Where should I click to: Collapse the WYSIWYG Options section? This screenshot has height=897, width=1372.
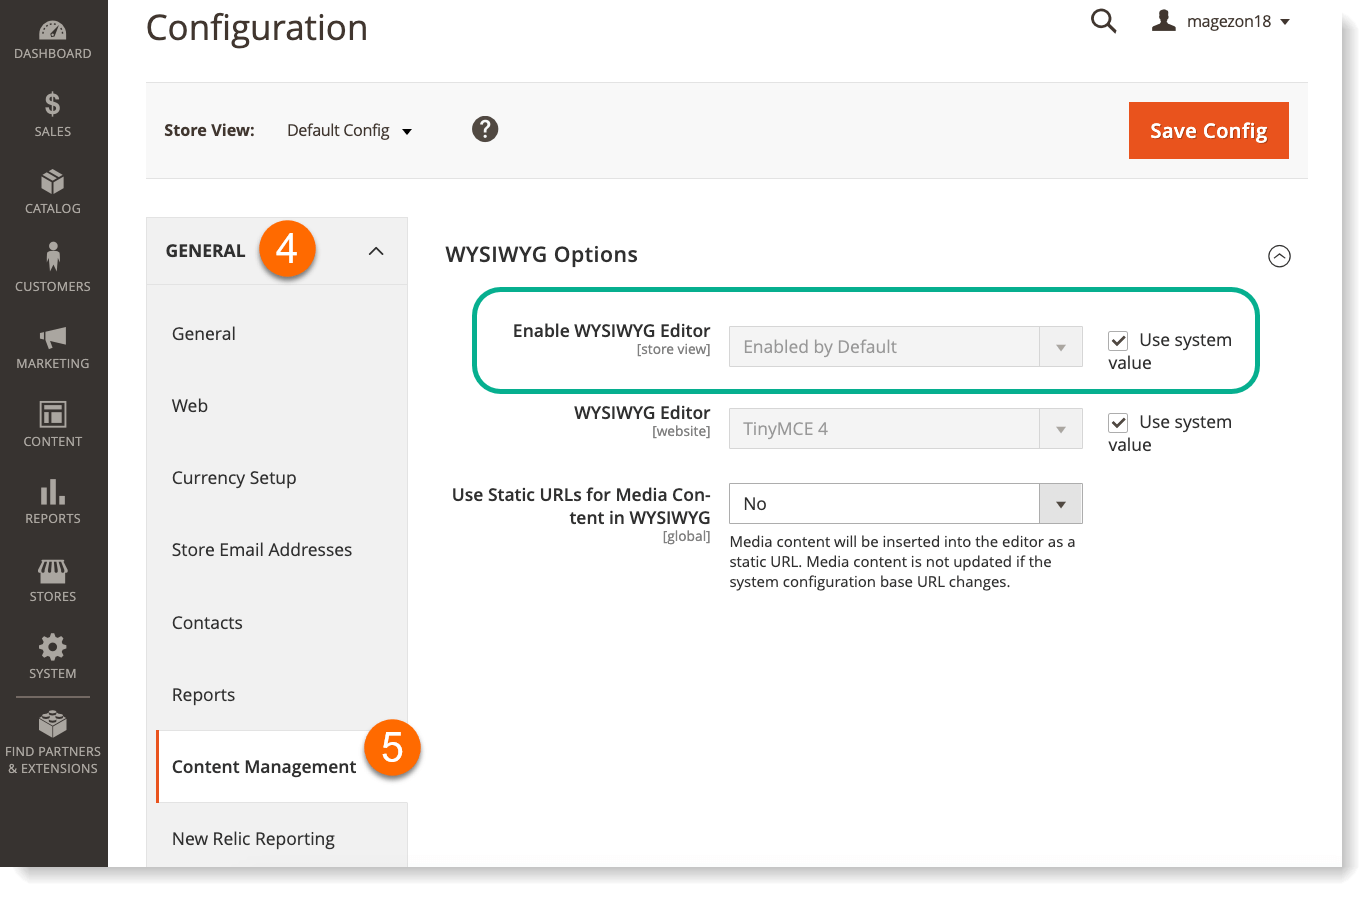tap(1279, 256)
